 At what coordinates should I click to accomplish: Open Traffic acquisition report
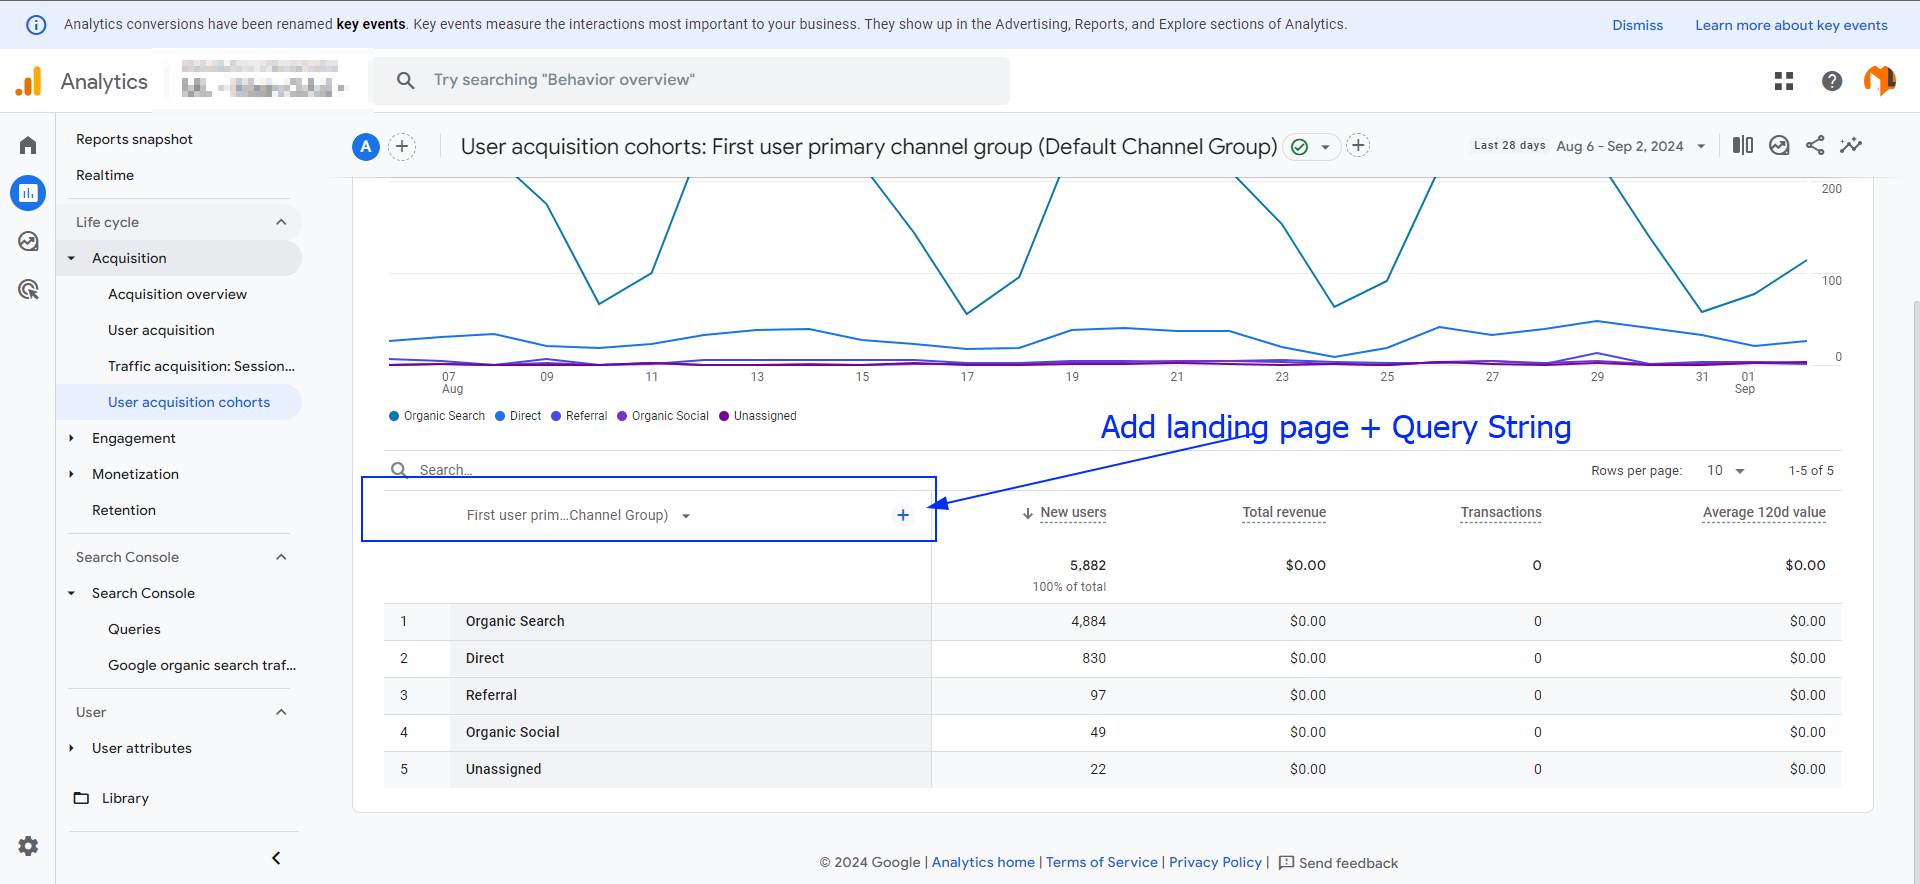point(201,366)
